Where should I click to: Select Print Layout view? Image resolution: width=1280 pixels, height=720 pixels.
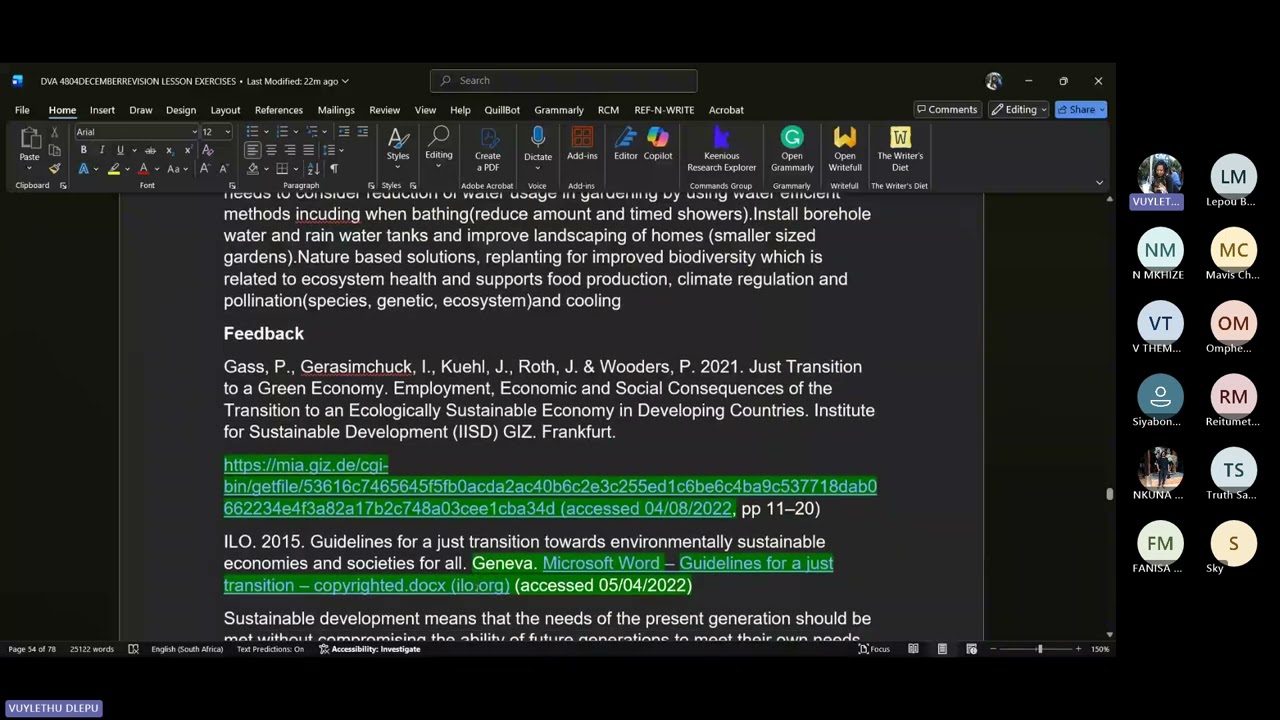942,649
